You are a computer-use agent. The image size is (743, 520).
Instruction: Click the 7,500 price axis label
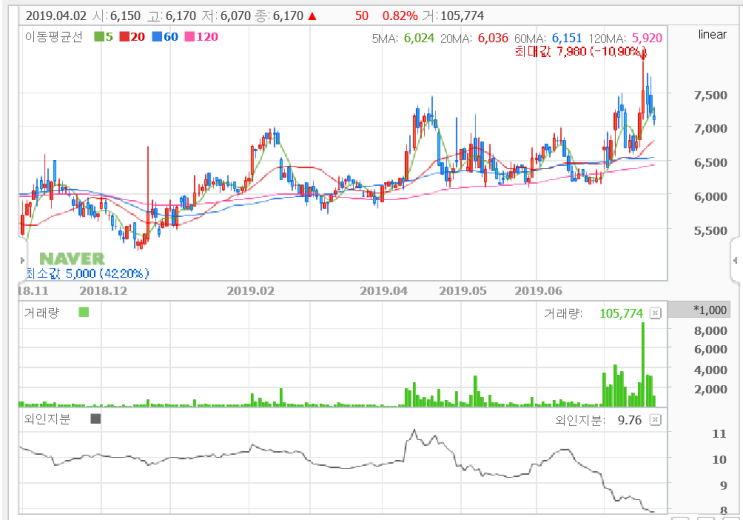(x=710, y=95)
